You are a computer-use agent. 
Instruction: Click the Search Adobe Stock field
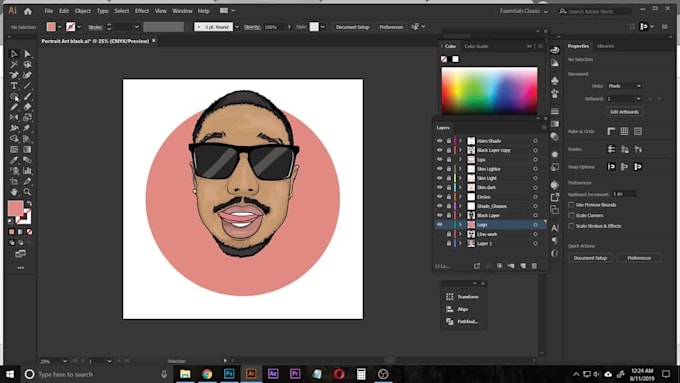click(x=595, y=11)
